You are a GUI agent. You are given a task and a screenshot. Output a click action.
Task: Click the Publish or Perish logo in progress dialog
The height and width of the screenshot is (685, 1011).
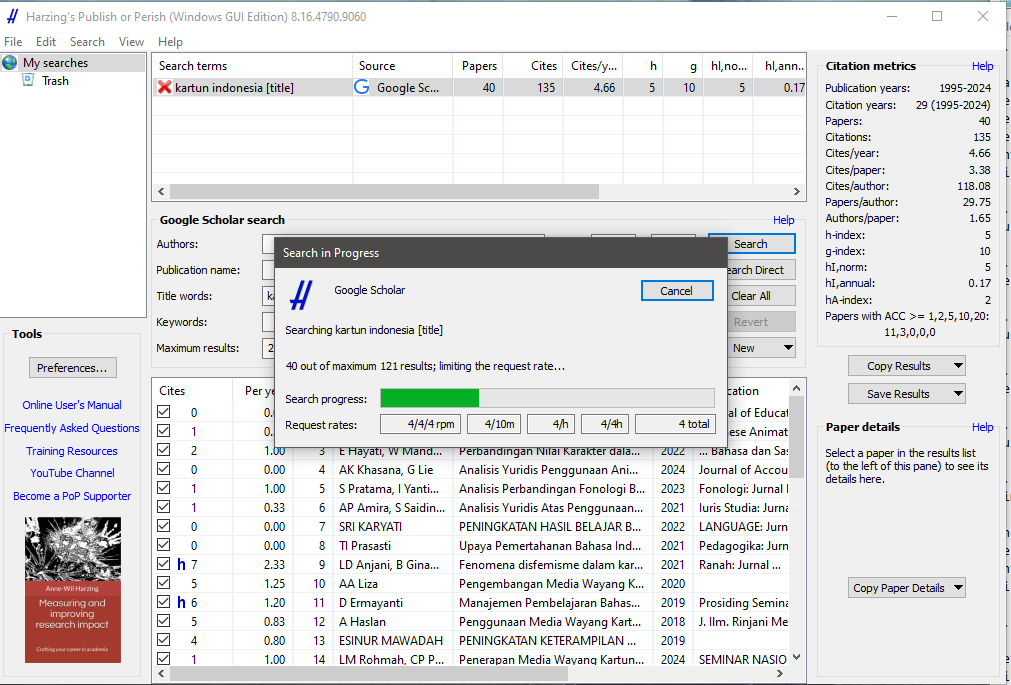point(301,295)
